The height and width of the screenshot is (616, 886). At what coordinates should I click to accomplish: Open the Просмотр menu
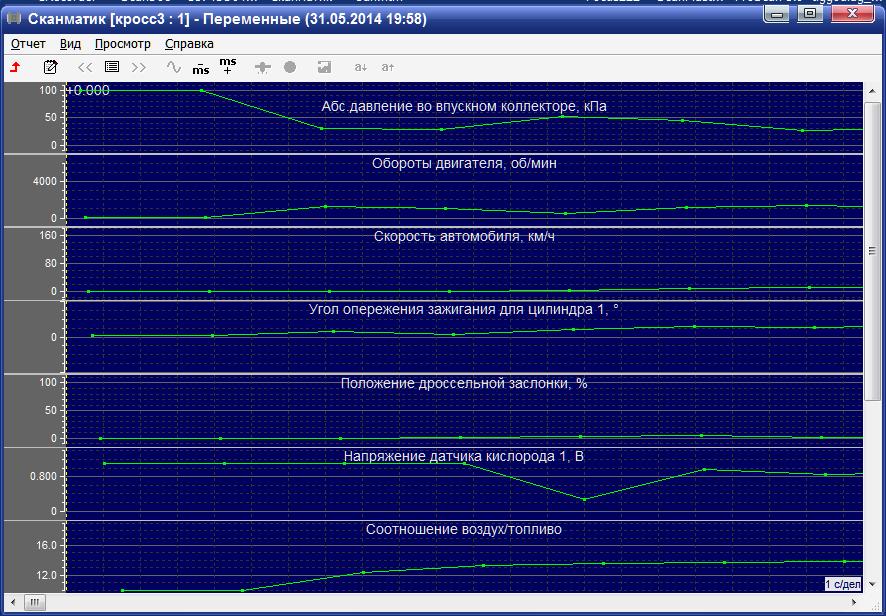(x=123, y=44)
